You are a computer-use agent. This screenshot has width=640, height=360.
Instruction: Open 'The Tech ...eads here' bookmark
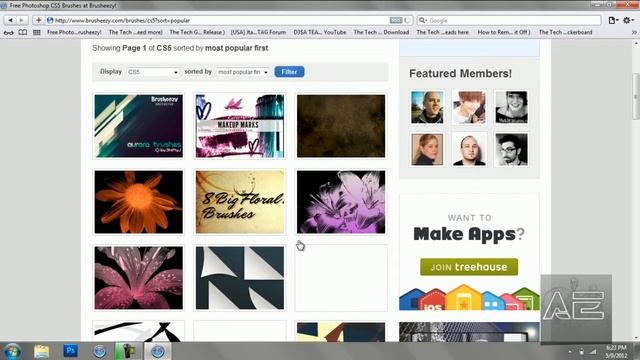point(442,32)
